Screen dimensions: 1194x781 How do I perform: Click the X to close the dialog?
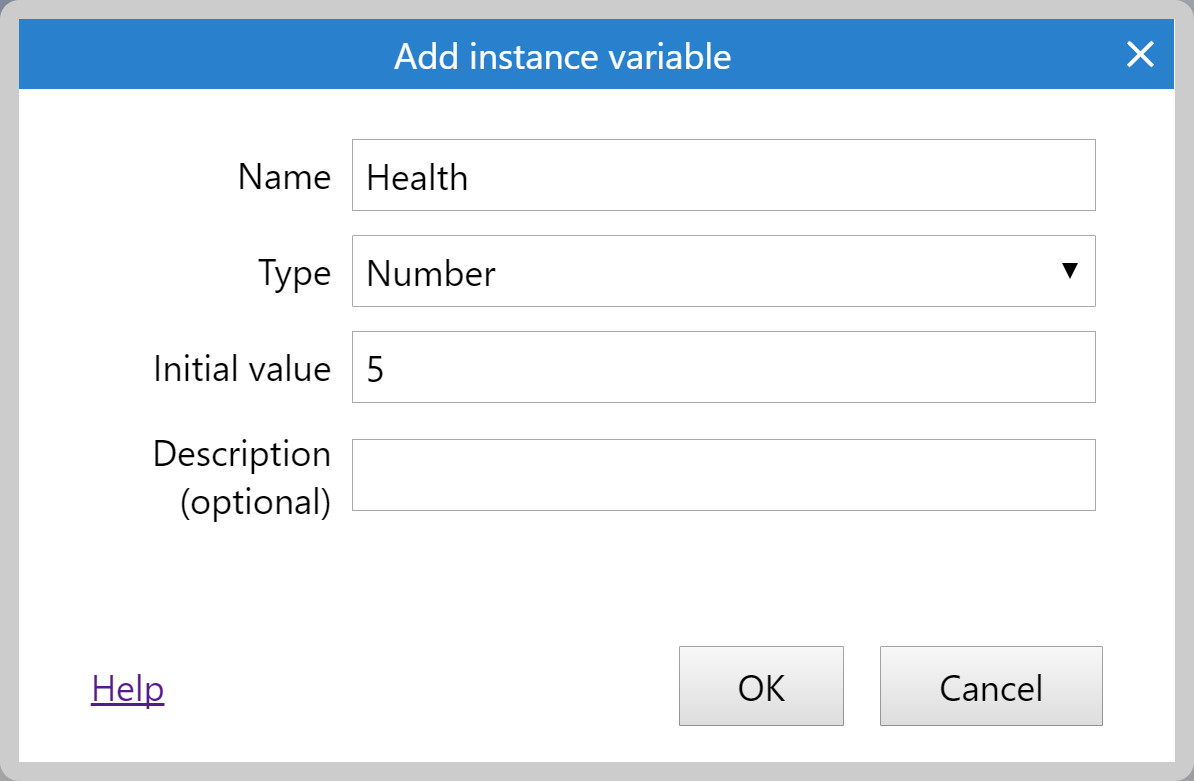tap(1140, 55)
